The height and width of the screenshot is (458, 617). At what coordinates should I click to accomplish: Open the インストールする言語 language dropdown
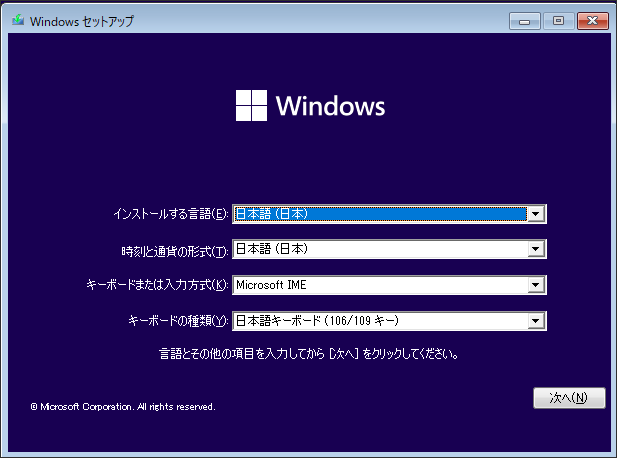389,214
